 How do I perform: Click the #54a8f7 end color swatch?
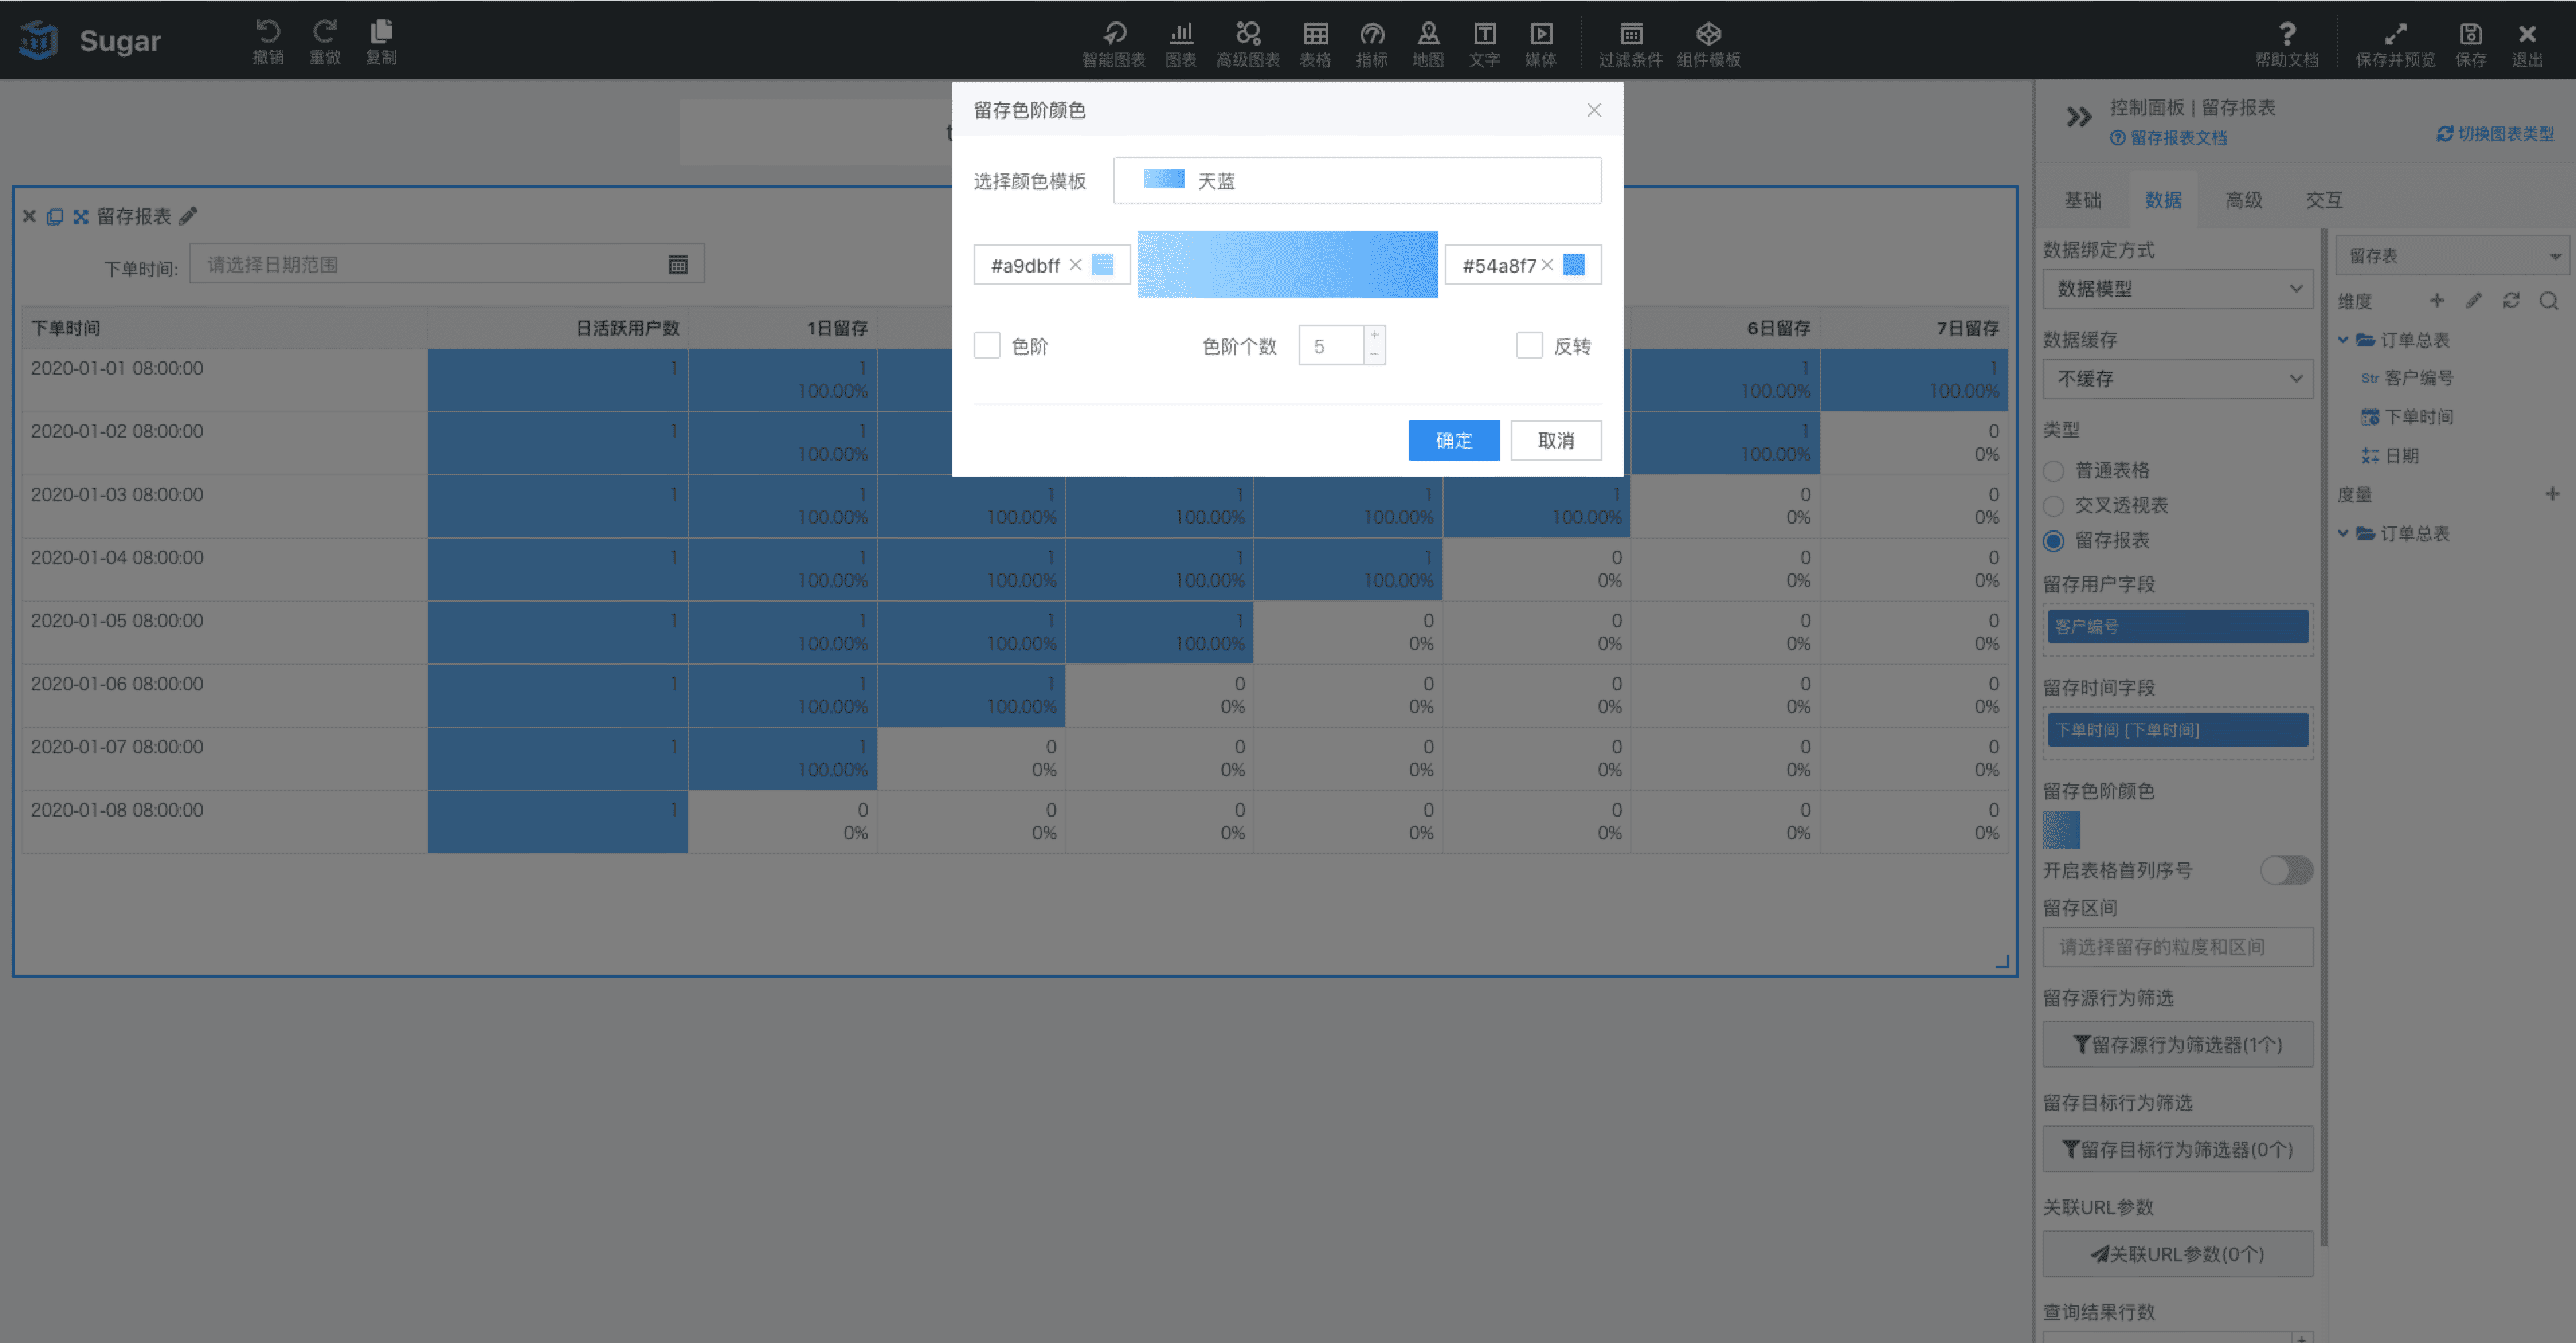[1574, 265]
